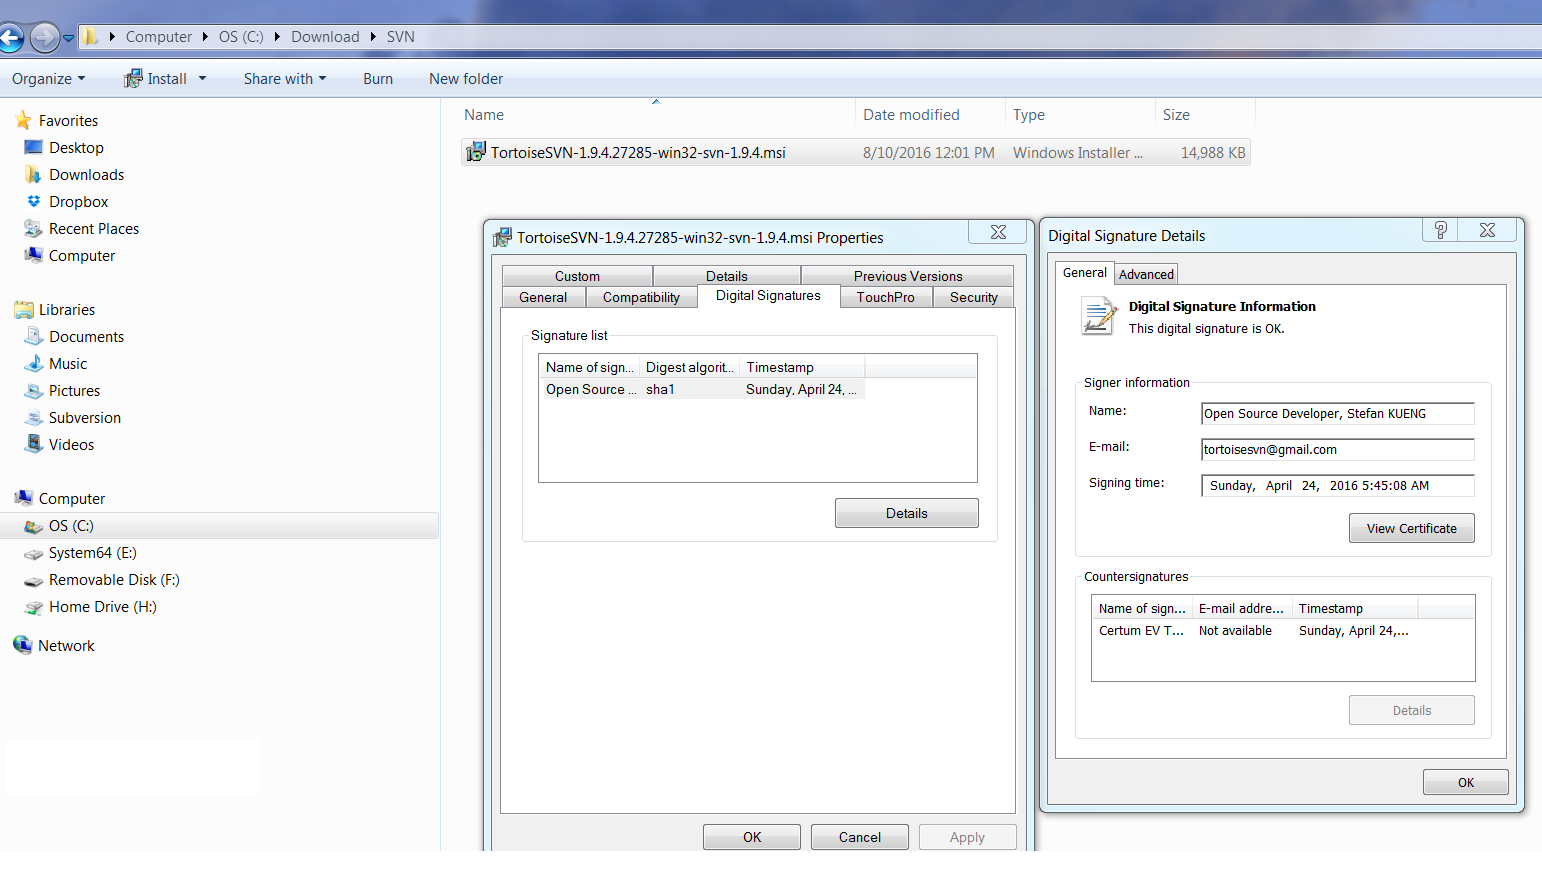Click the Home Drive (H:) icon
The width and height of the screenshot is (1542, 871).
[33, 607]
